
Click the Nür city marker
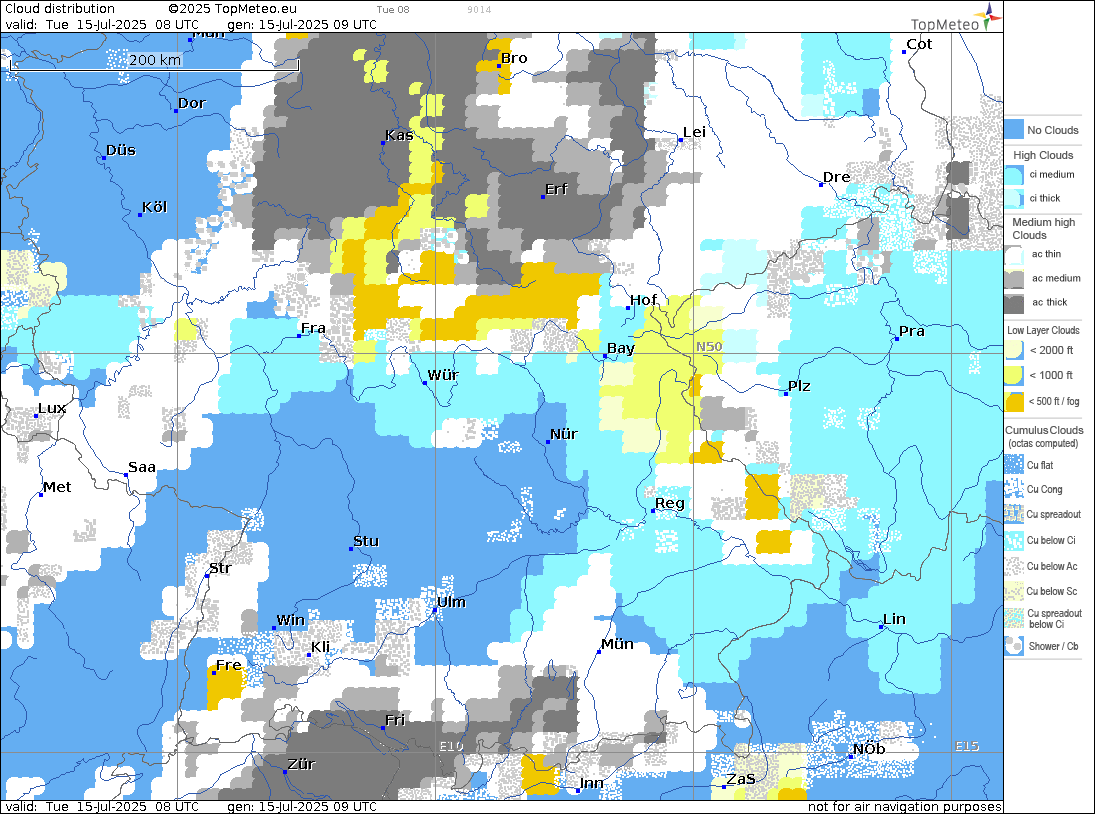(548, 441)
